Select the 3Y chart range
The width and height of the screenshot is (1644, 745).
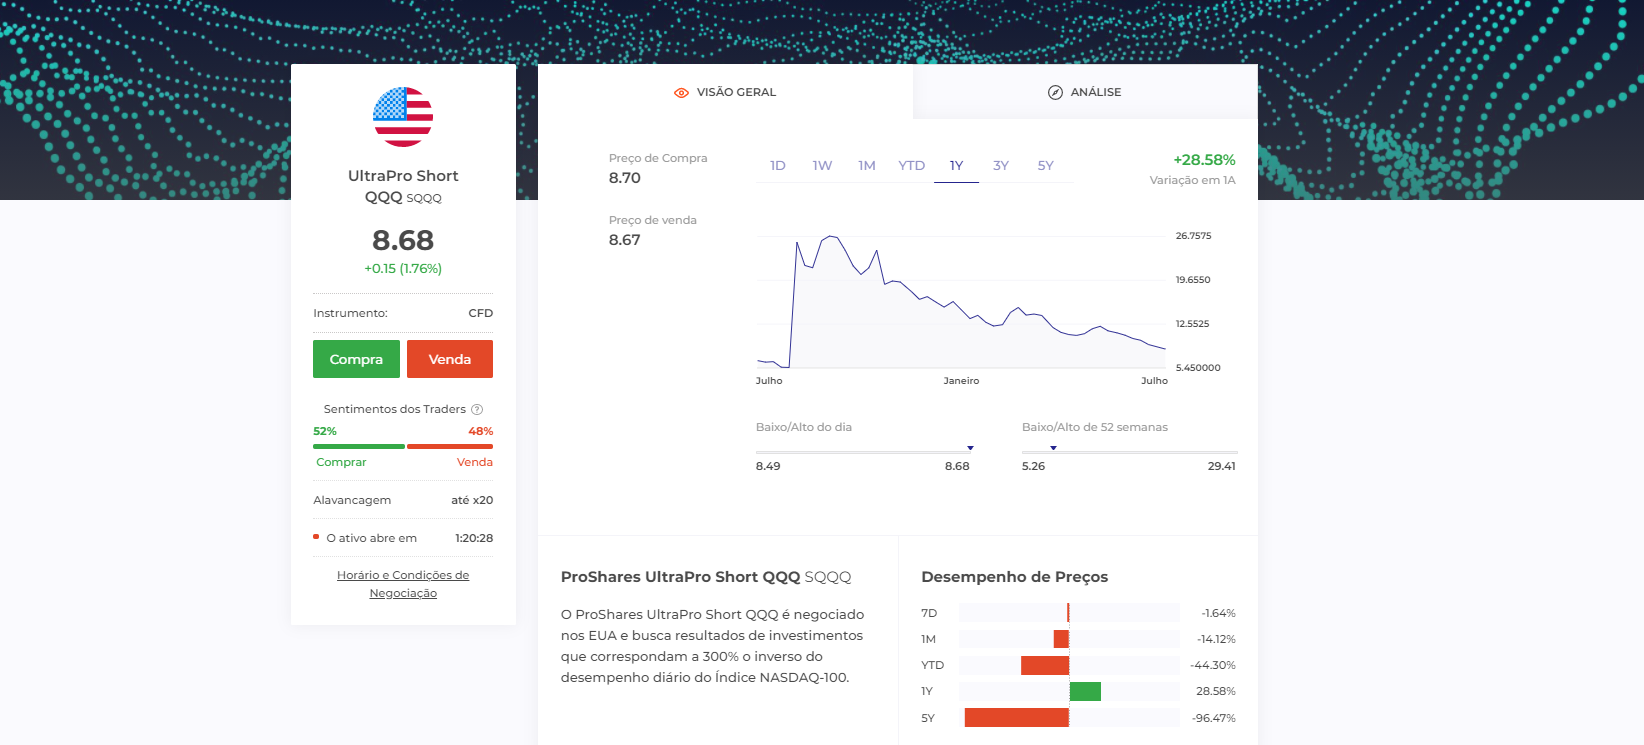(x=1001, y=166)
